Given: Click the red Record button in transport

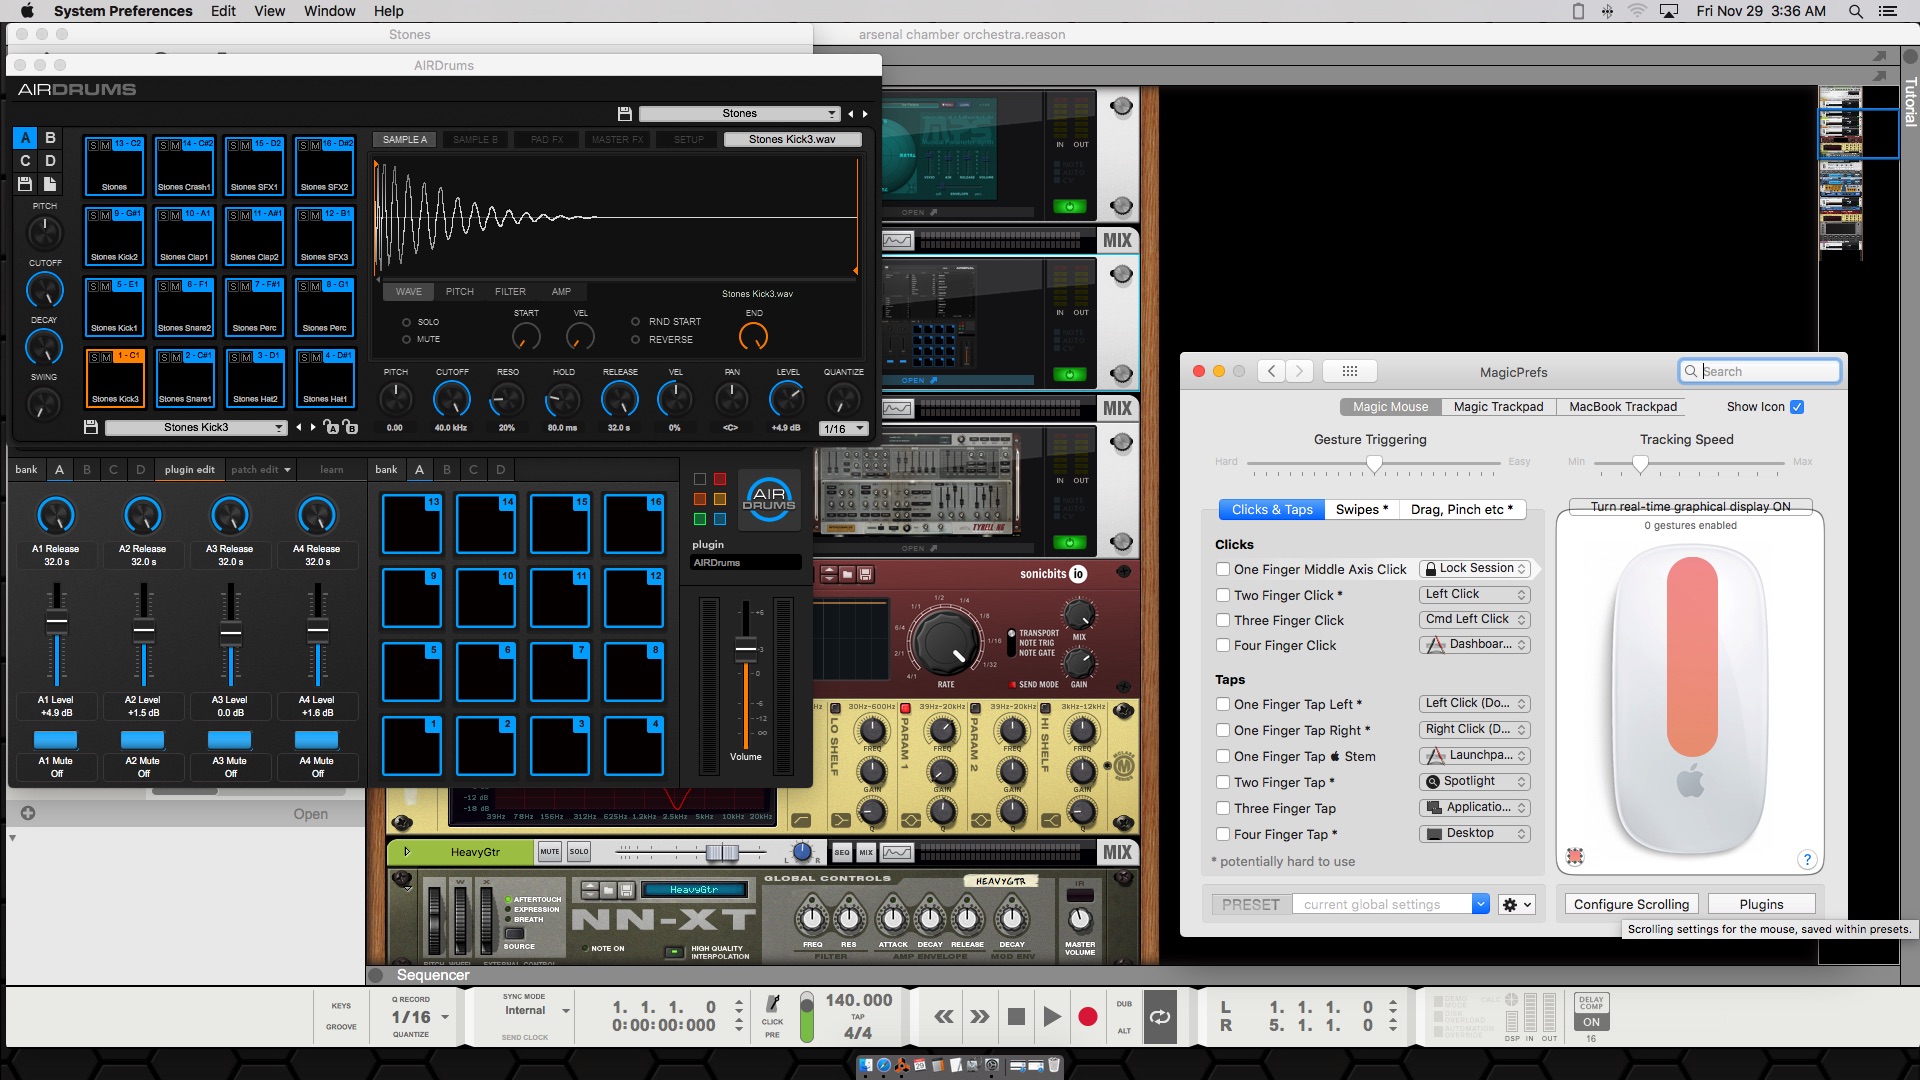Looking at the screenshot, I should (1088, 1017).
